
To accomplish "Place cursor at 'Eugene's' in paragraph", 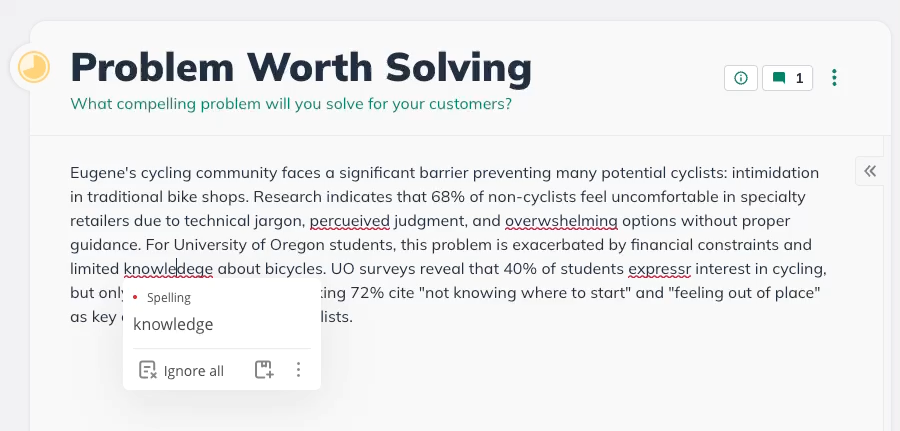I will [101, 172].
